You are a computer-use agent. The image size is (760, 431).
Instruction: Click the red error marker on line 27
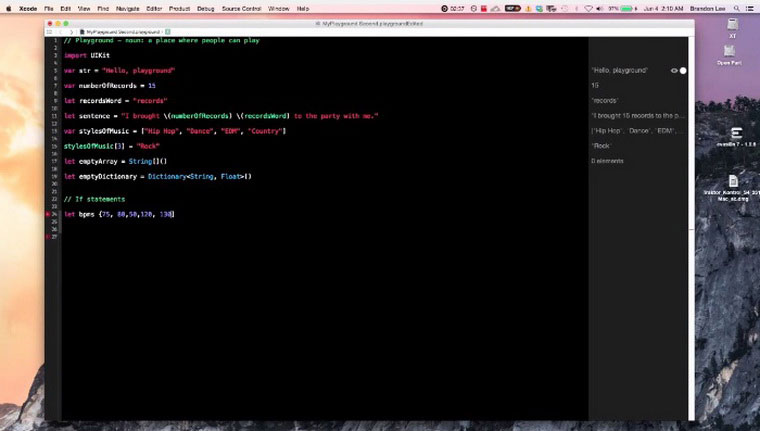[x=48, y=237]
